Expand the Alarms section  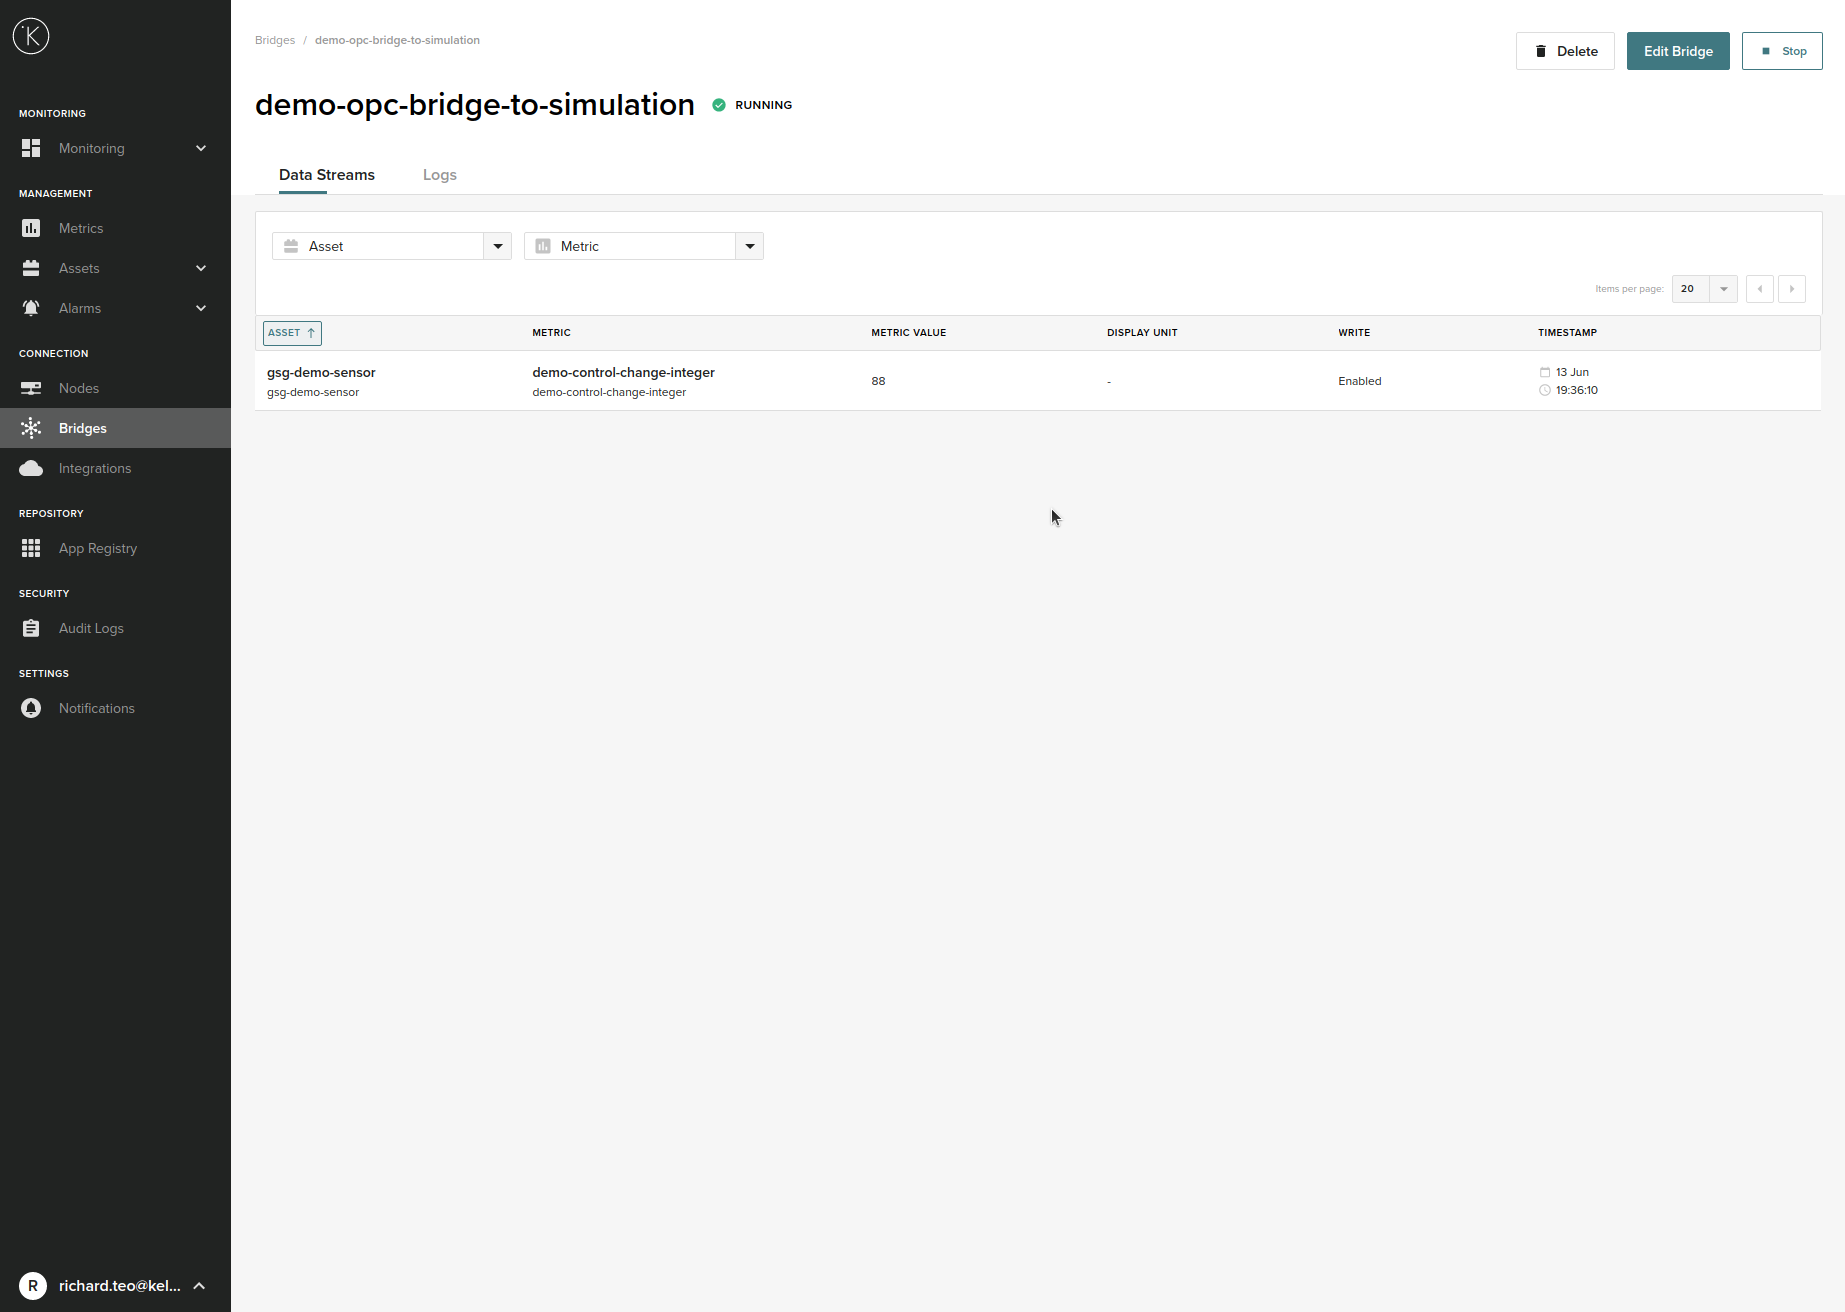(x=201, y=308)
